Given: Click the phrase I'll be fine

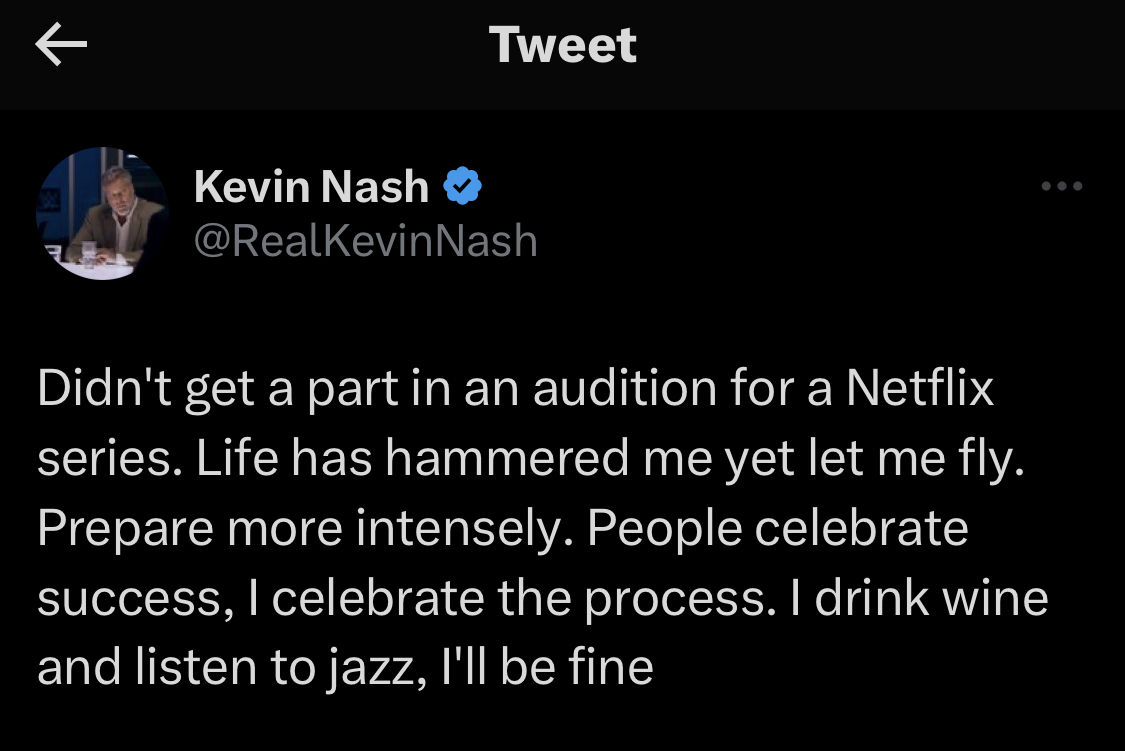Looking at the screenshot, I should [543, 667].
